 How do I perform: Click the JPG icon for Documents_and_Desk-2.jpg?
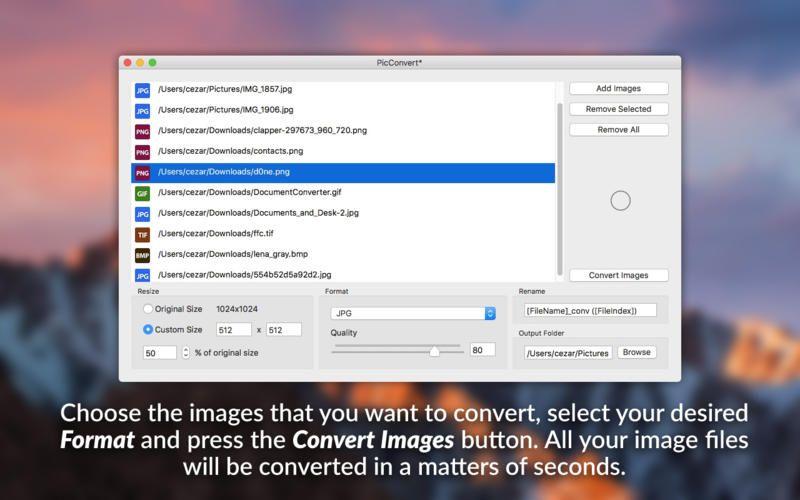(142, 213)
